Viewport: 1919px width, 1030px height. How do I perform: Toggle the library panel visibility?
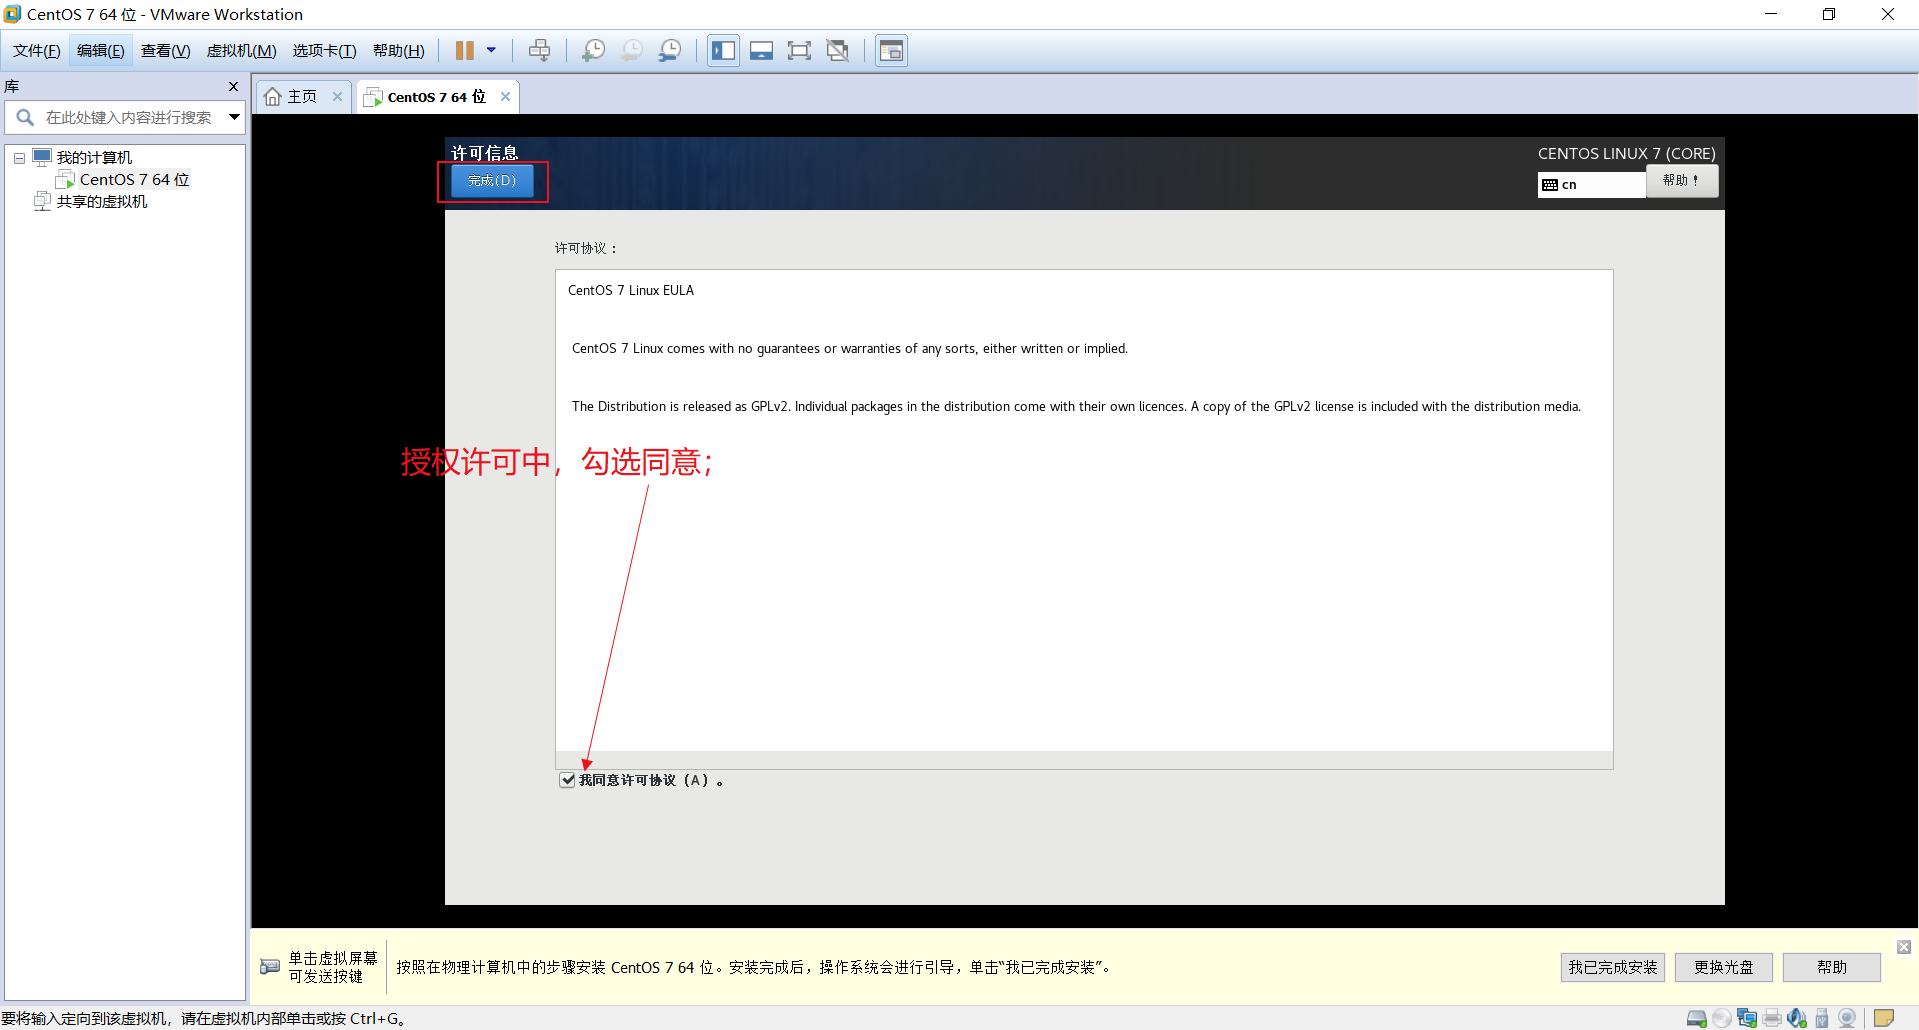point(723,50)
